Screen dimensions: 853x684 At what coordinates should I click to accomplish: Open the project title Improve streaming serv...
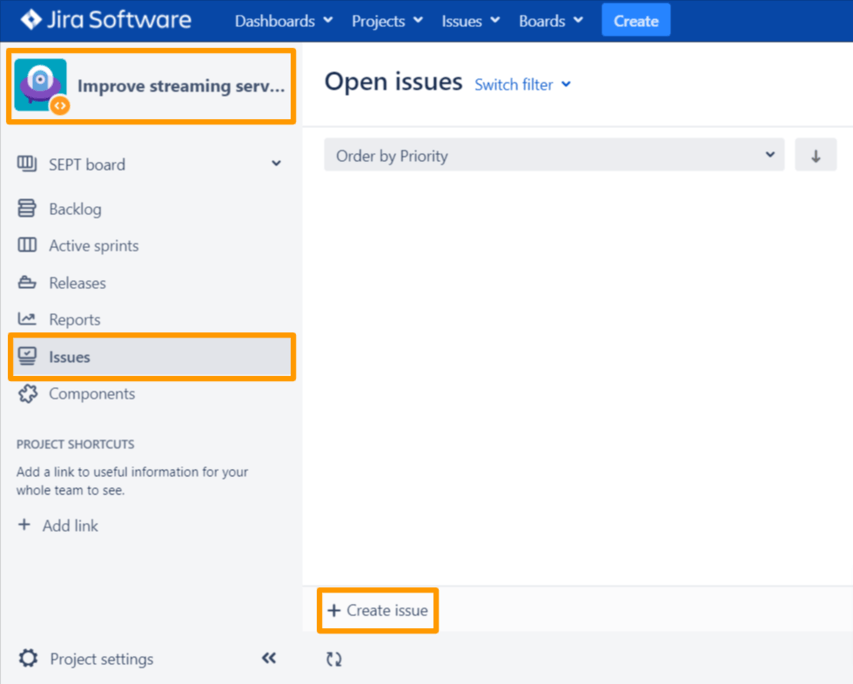tap(181, 86)
